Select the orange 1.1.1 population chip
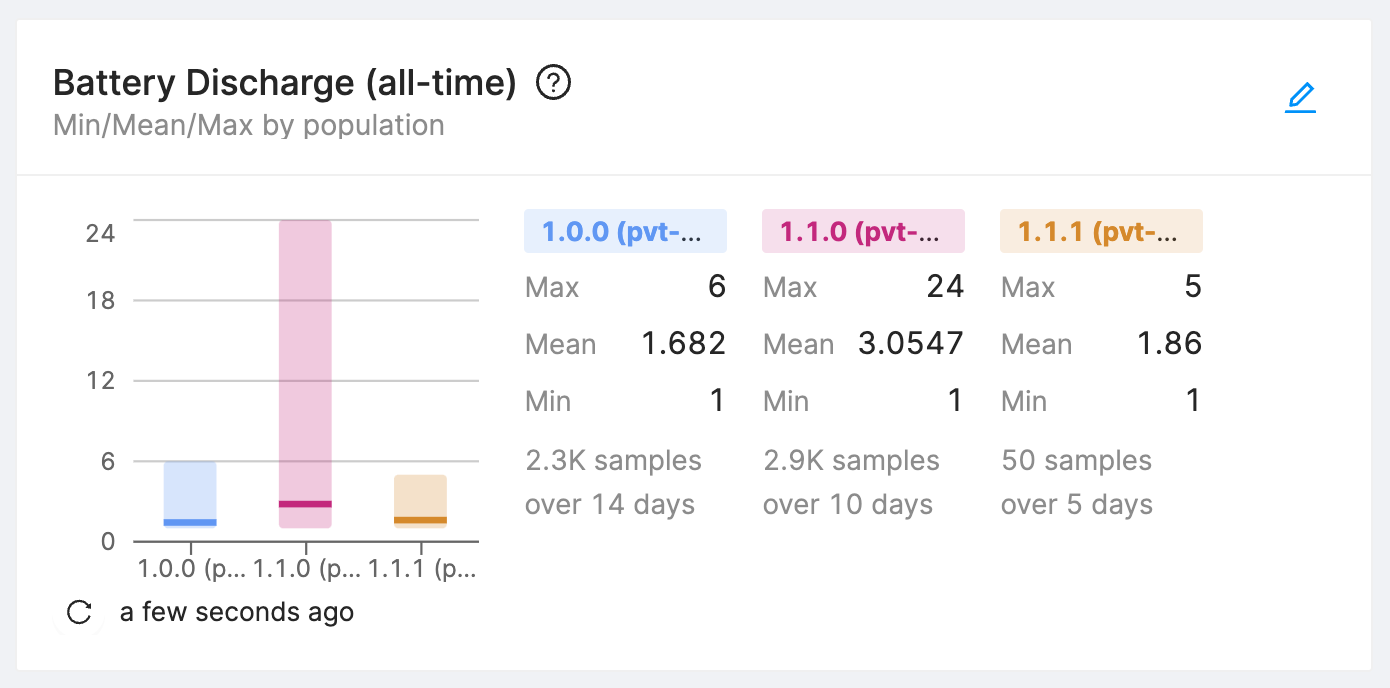This screenshot has width=1390, height=688. tap(1101, 232)
